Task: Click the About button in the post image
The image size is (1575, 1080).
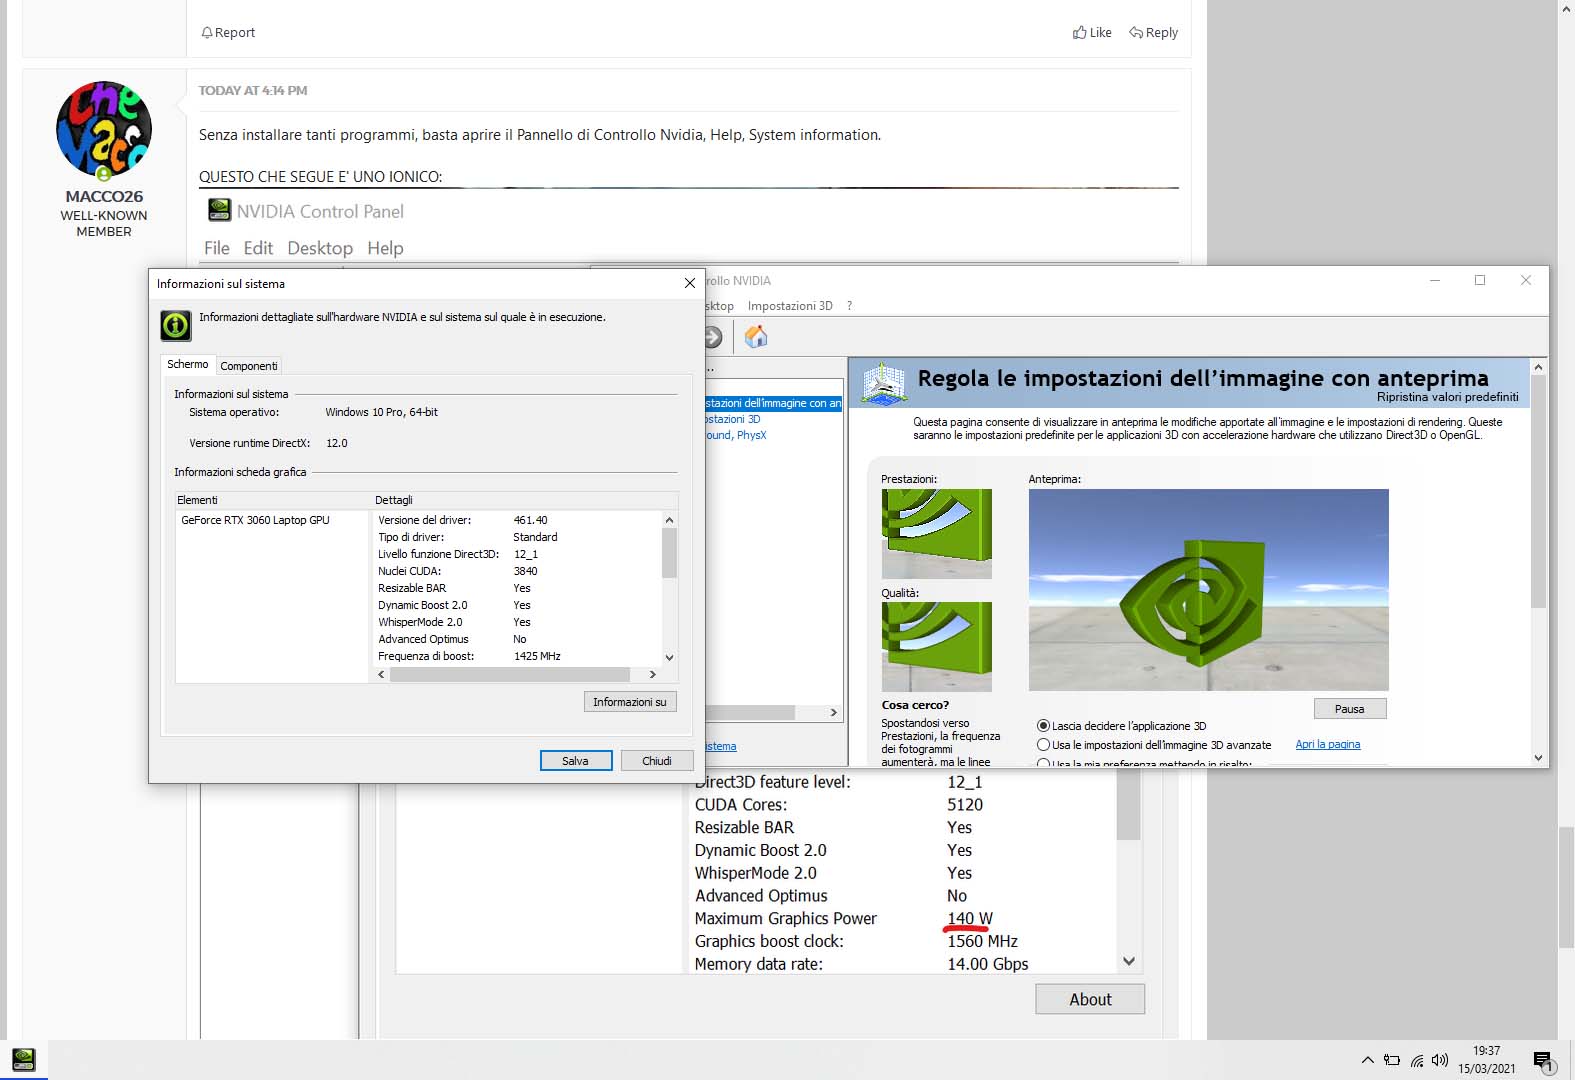Action: click(x=1090, y=999)
